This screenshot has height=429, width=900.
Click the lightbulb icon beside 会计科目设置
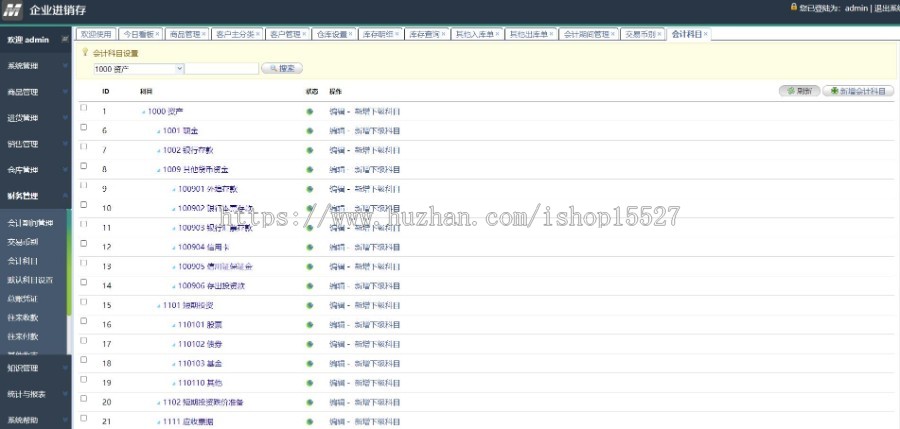point(86,52)
